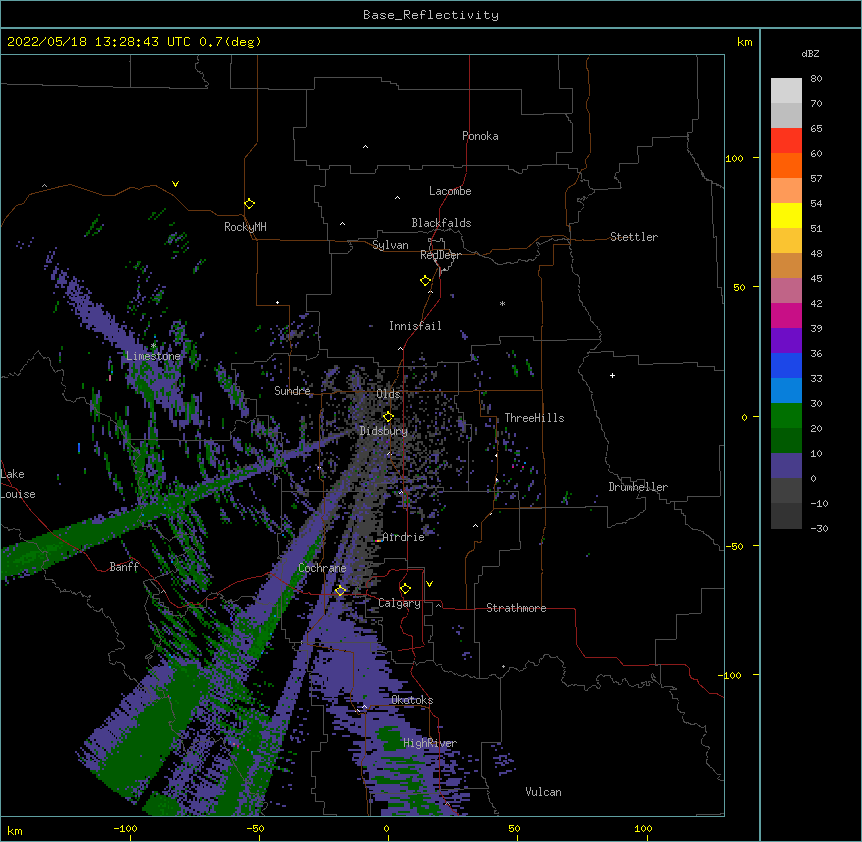Image resolution: width=862 pixels, height=842 pixels.
Task: Click the Sundre town label
Action: click(292, 391)
